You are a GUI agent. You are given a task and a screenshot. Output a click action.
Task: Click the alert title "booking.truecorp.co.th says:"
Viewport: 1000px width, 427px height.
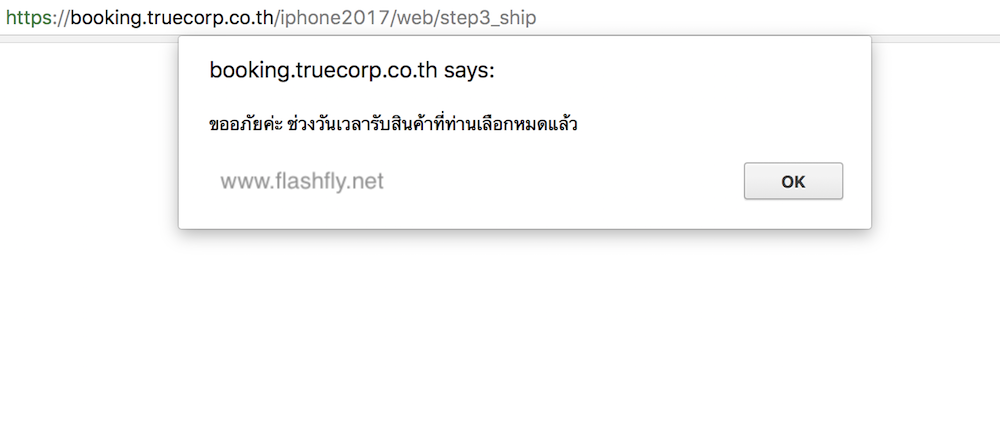(x=351, y=71)
